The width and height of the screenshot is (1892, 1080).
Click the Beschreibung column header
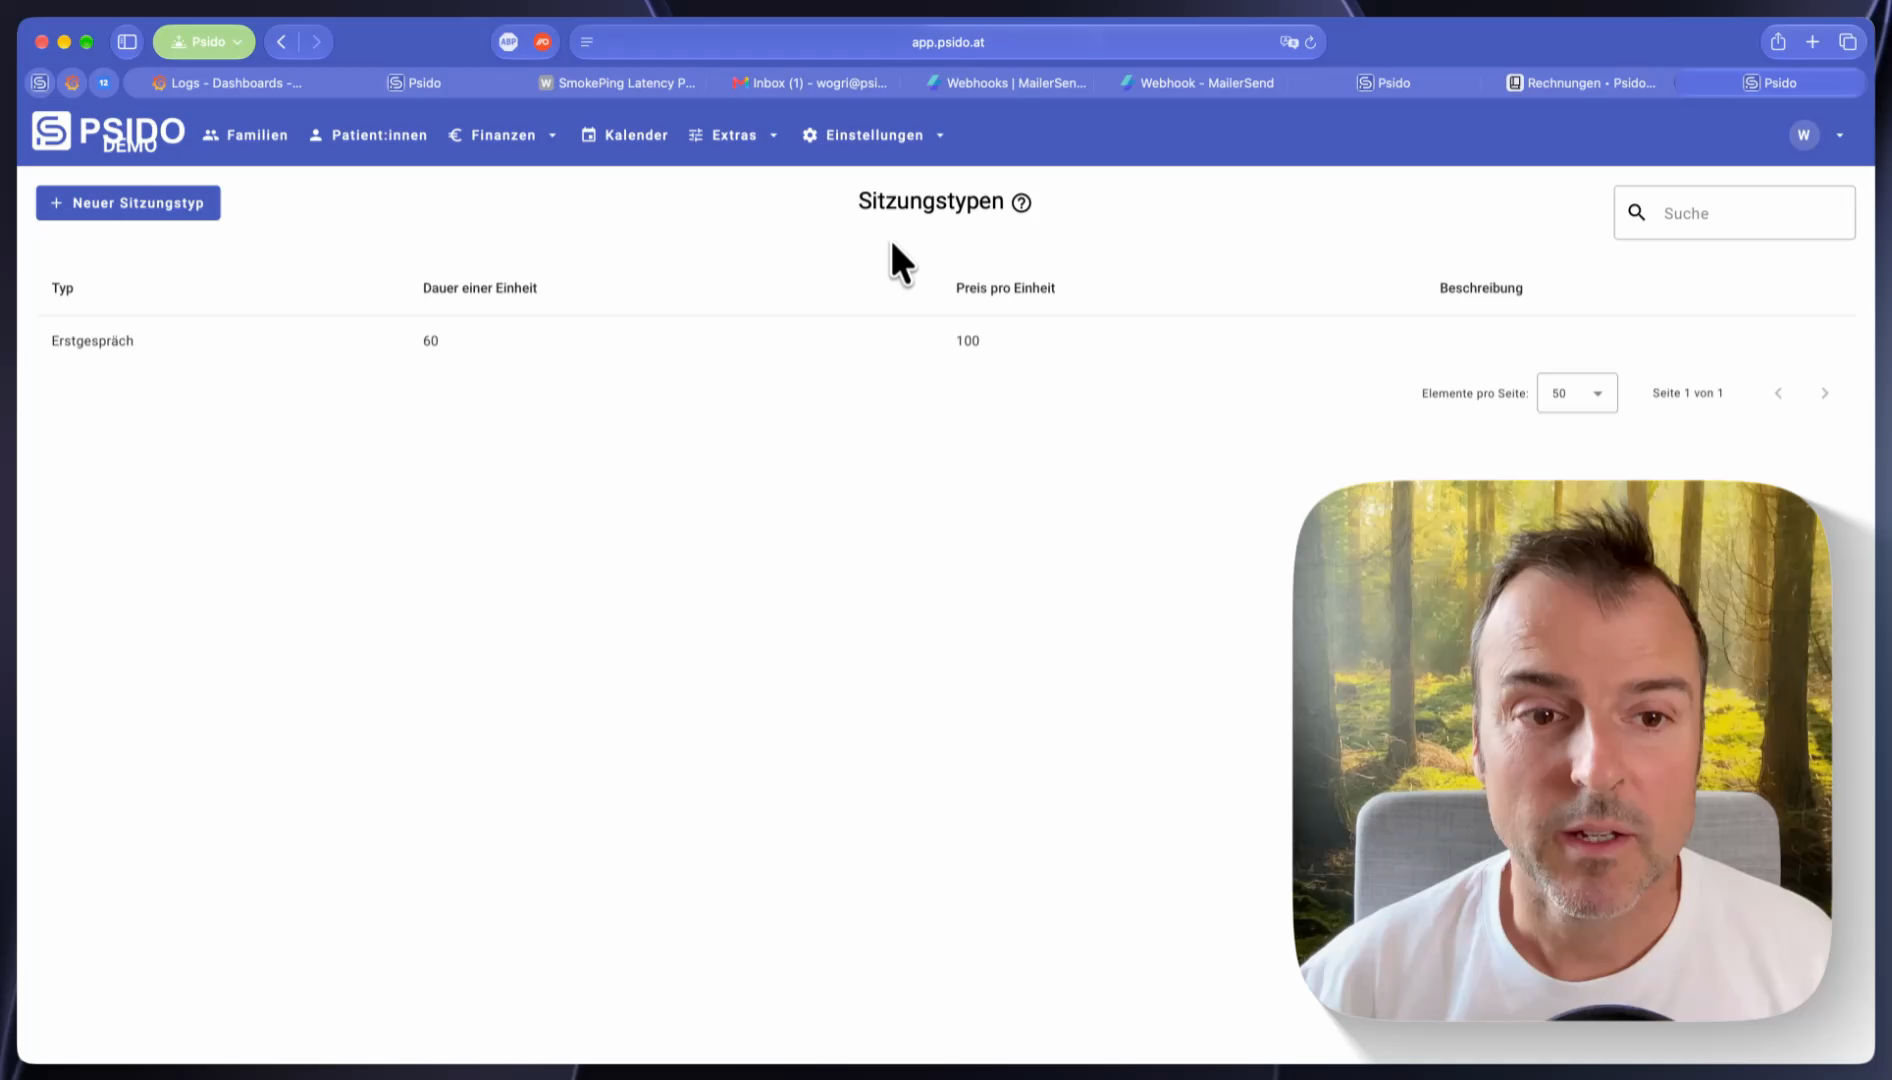pyautogui.click(x=1481, y=288)
